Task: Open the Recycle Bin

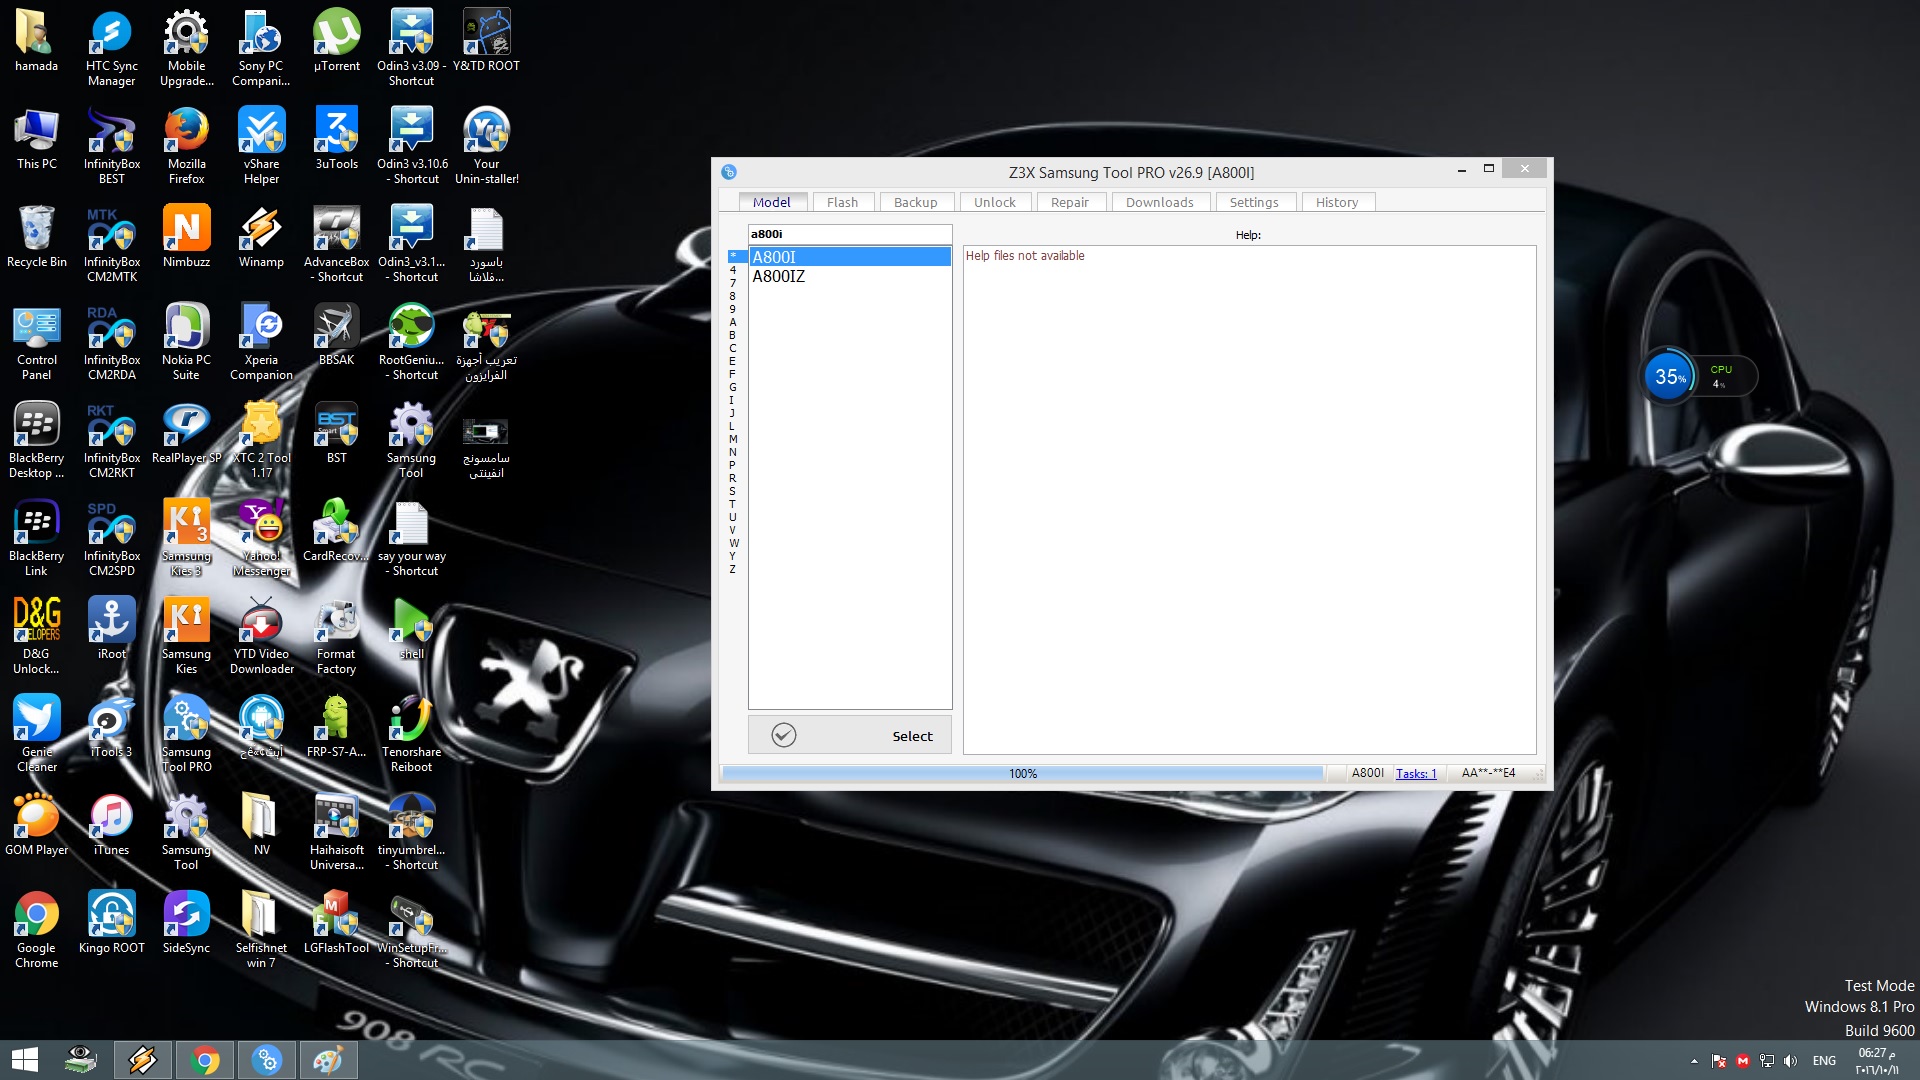Action: (36, 237)
